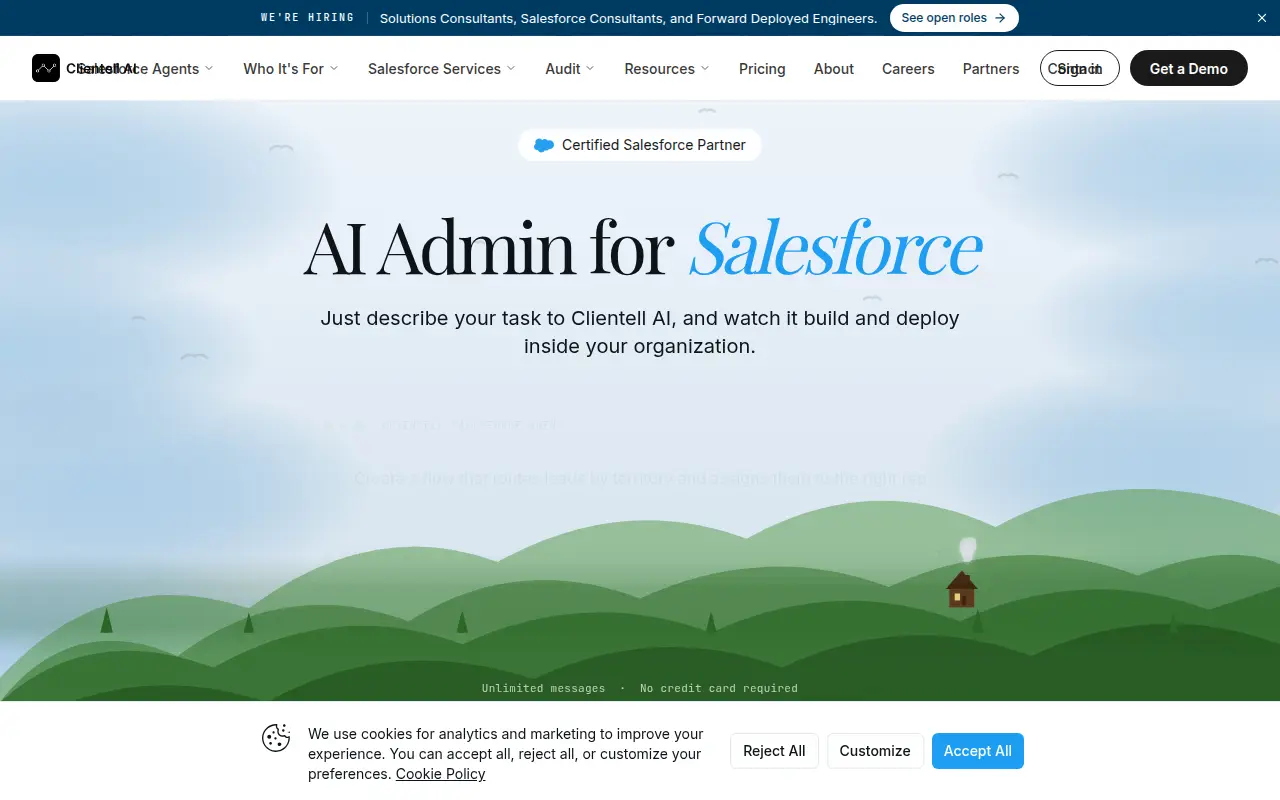Screen dimensions: 1280x800
Task: Click the cookie icon in consent banner
Action: [x=276, y=738]
